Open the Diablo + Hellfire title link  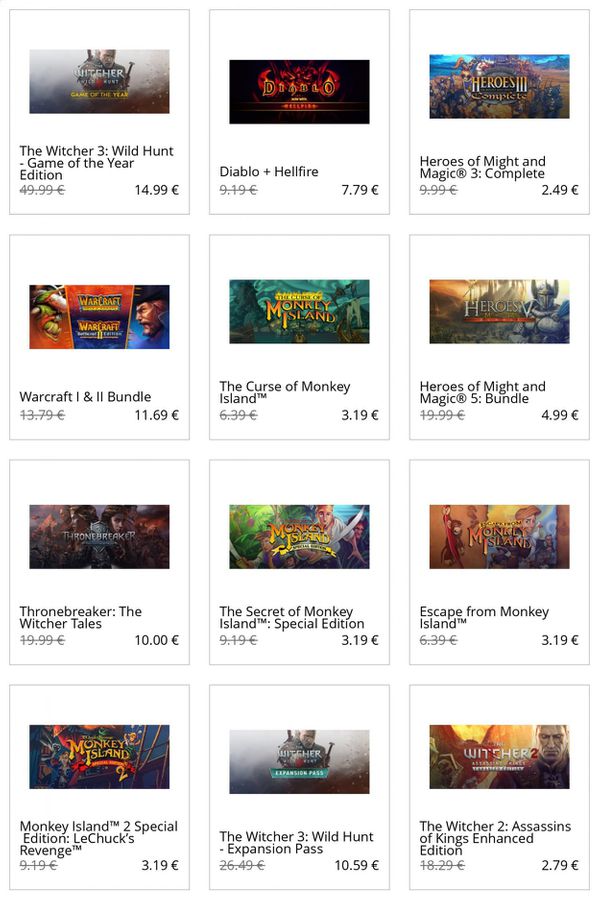coord(269,172)
